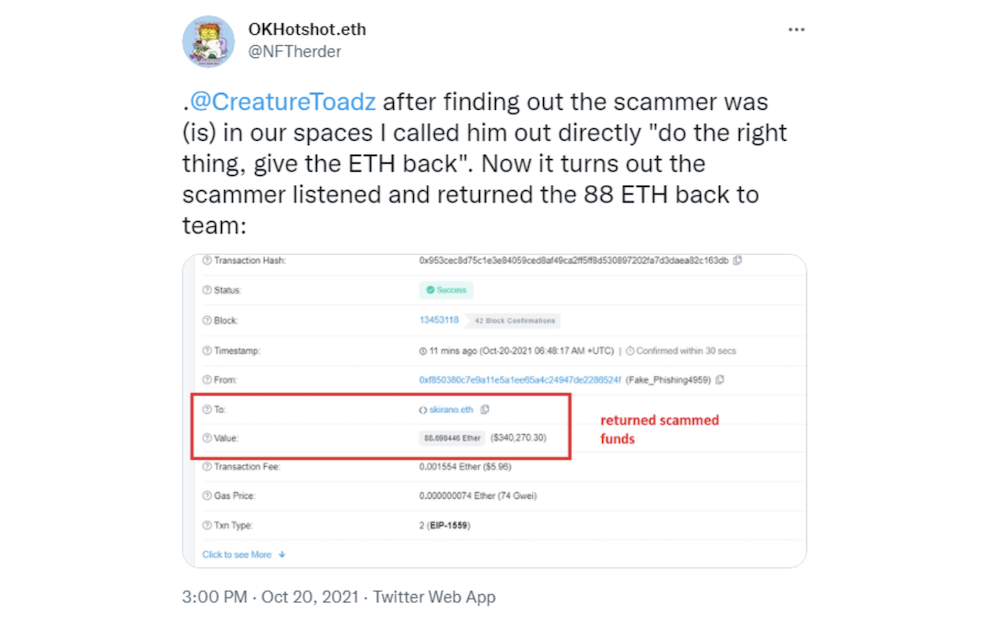Open the @CreatureToadz mention link
Image resolution: width=1000 pixels, height=629 pixels.
click(x=283, y=102)
